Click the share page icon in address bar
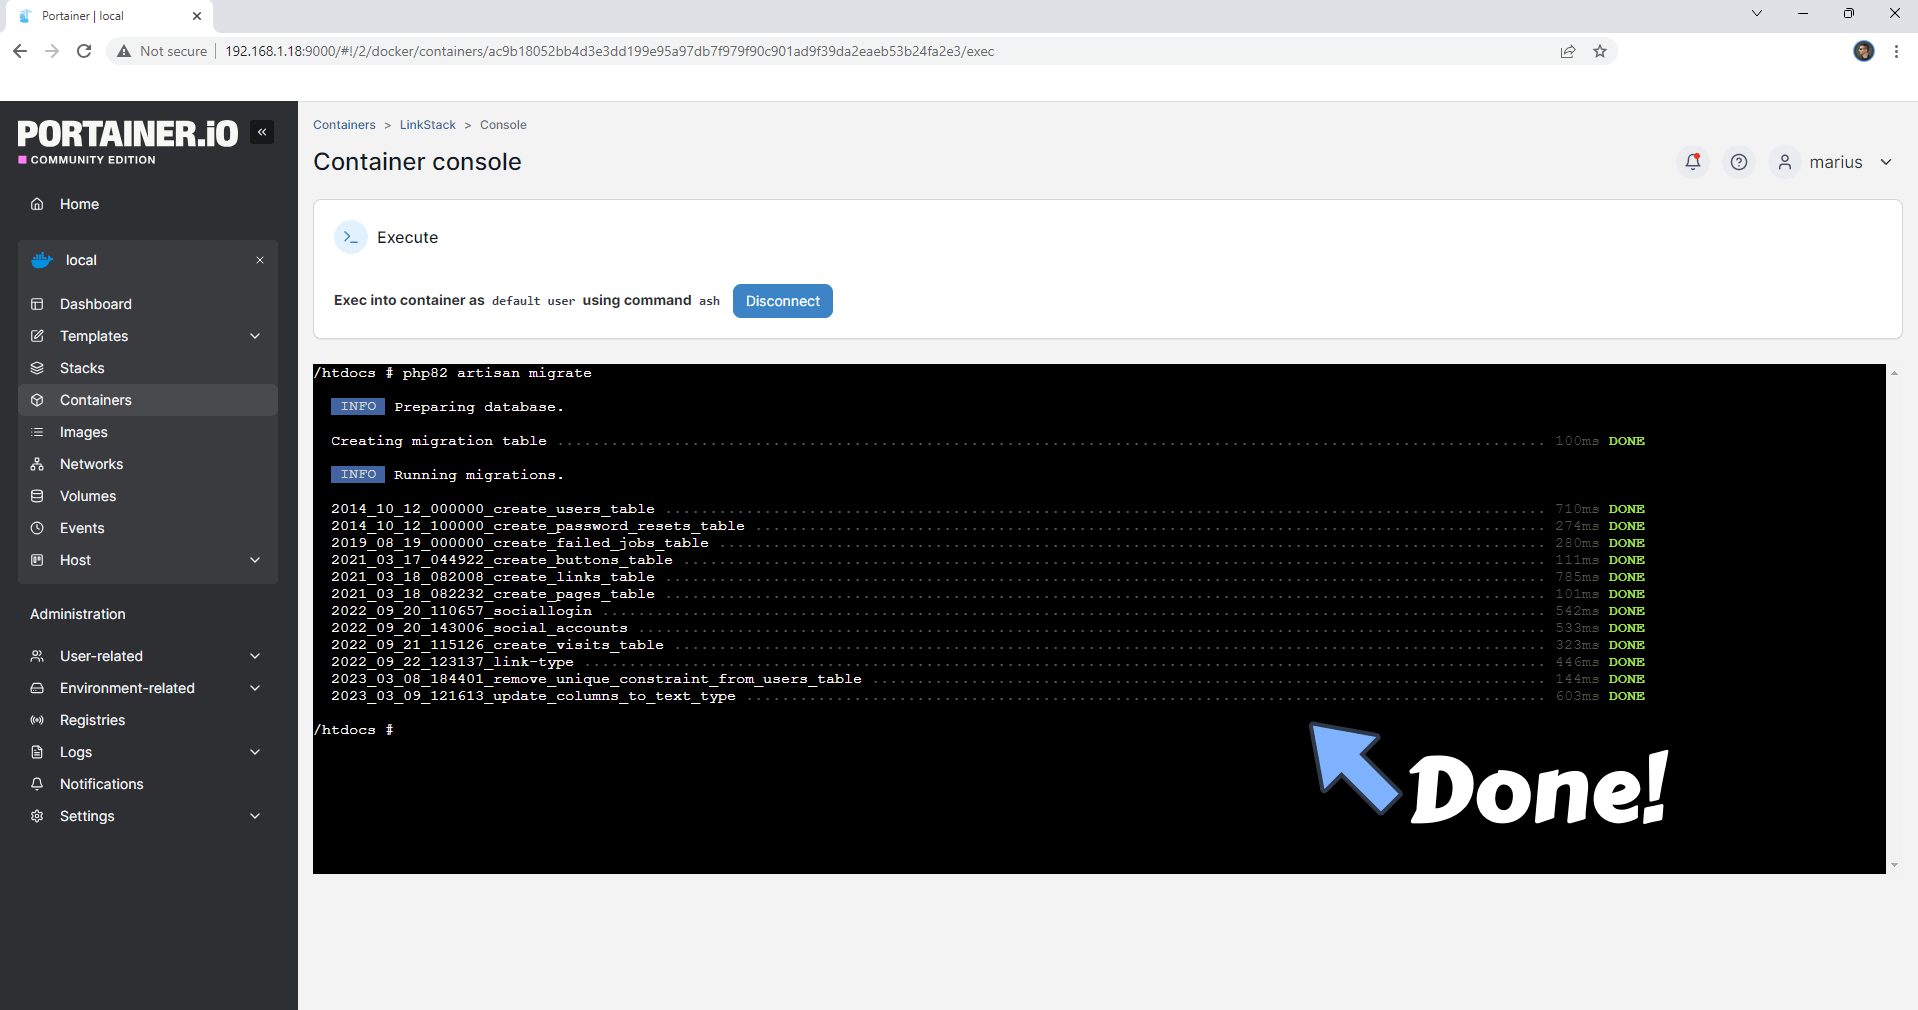 pyautogui.click(x=1567, y=51)
